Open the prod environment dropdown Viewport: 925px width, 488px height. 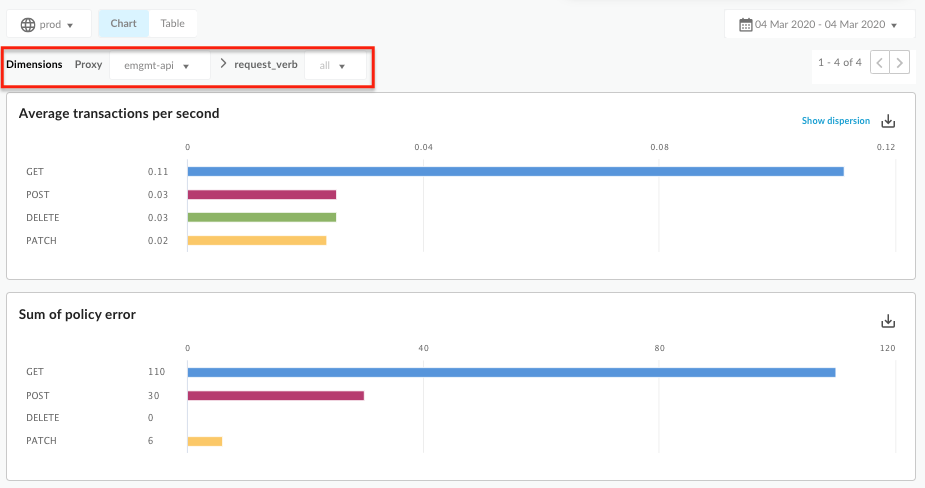pyautogui.click(x=49, y=24)
